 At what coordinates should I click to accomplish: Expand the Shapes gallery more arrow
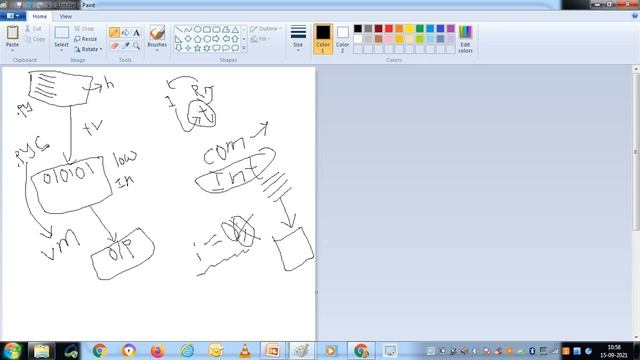tap(244, 48)
